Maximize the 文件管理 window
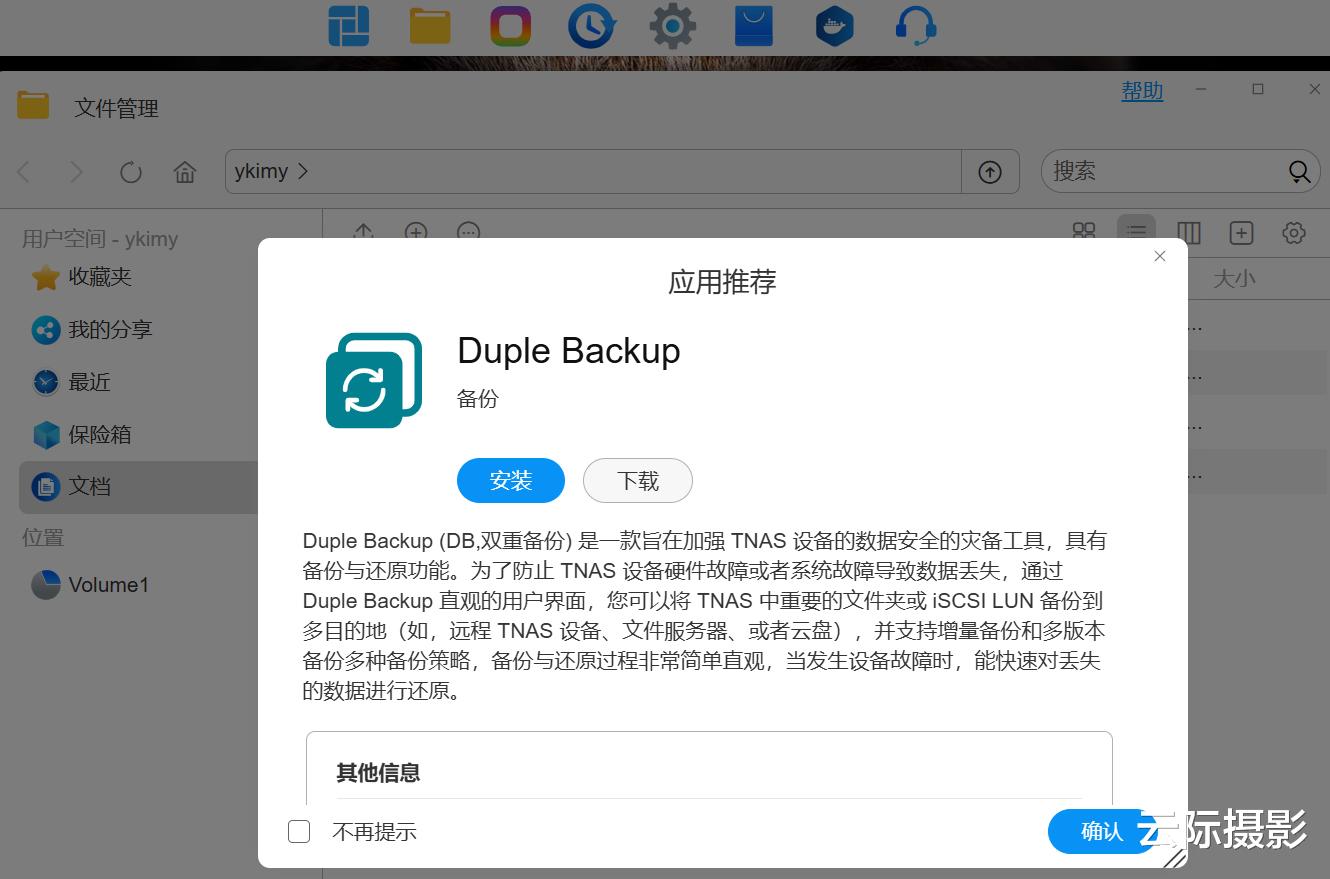The image size is (1330, 879). click(1258, 89)
